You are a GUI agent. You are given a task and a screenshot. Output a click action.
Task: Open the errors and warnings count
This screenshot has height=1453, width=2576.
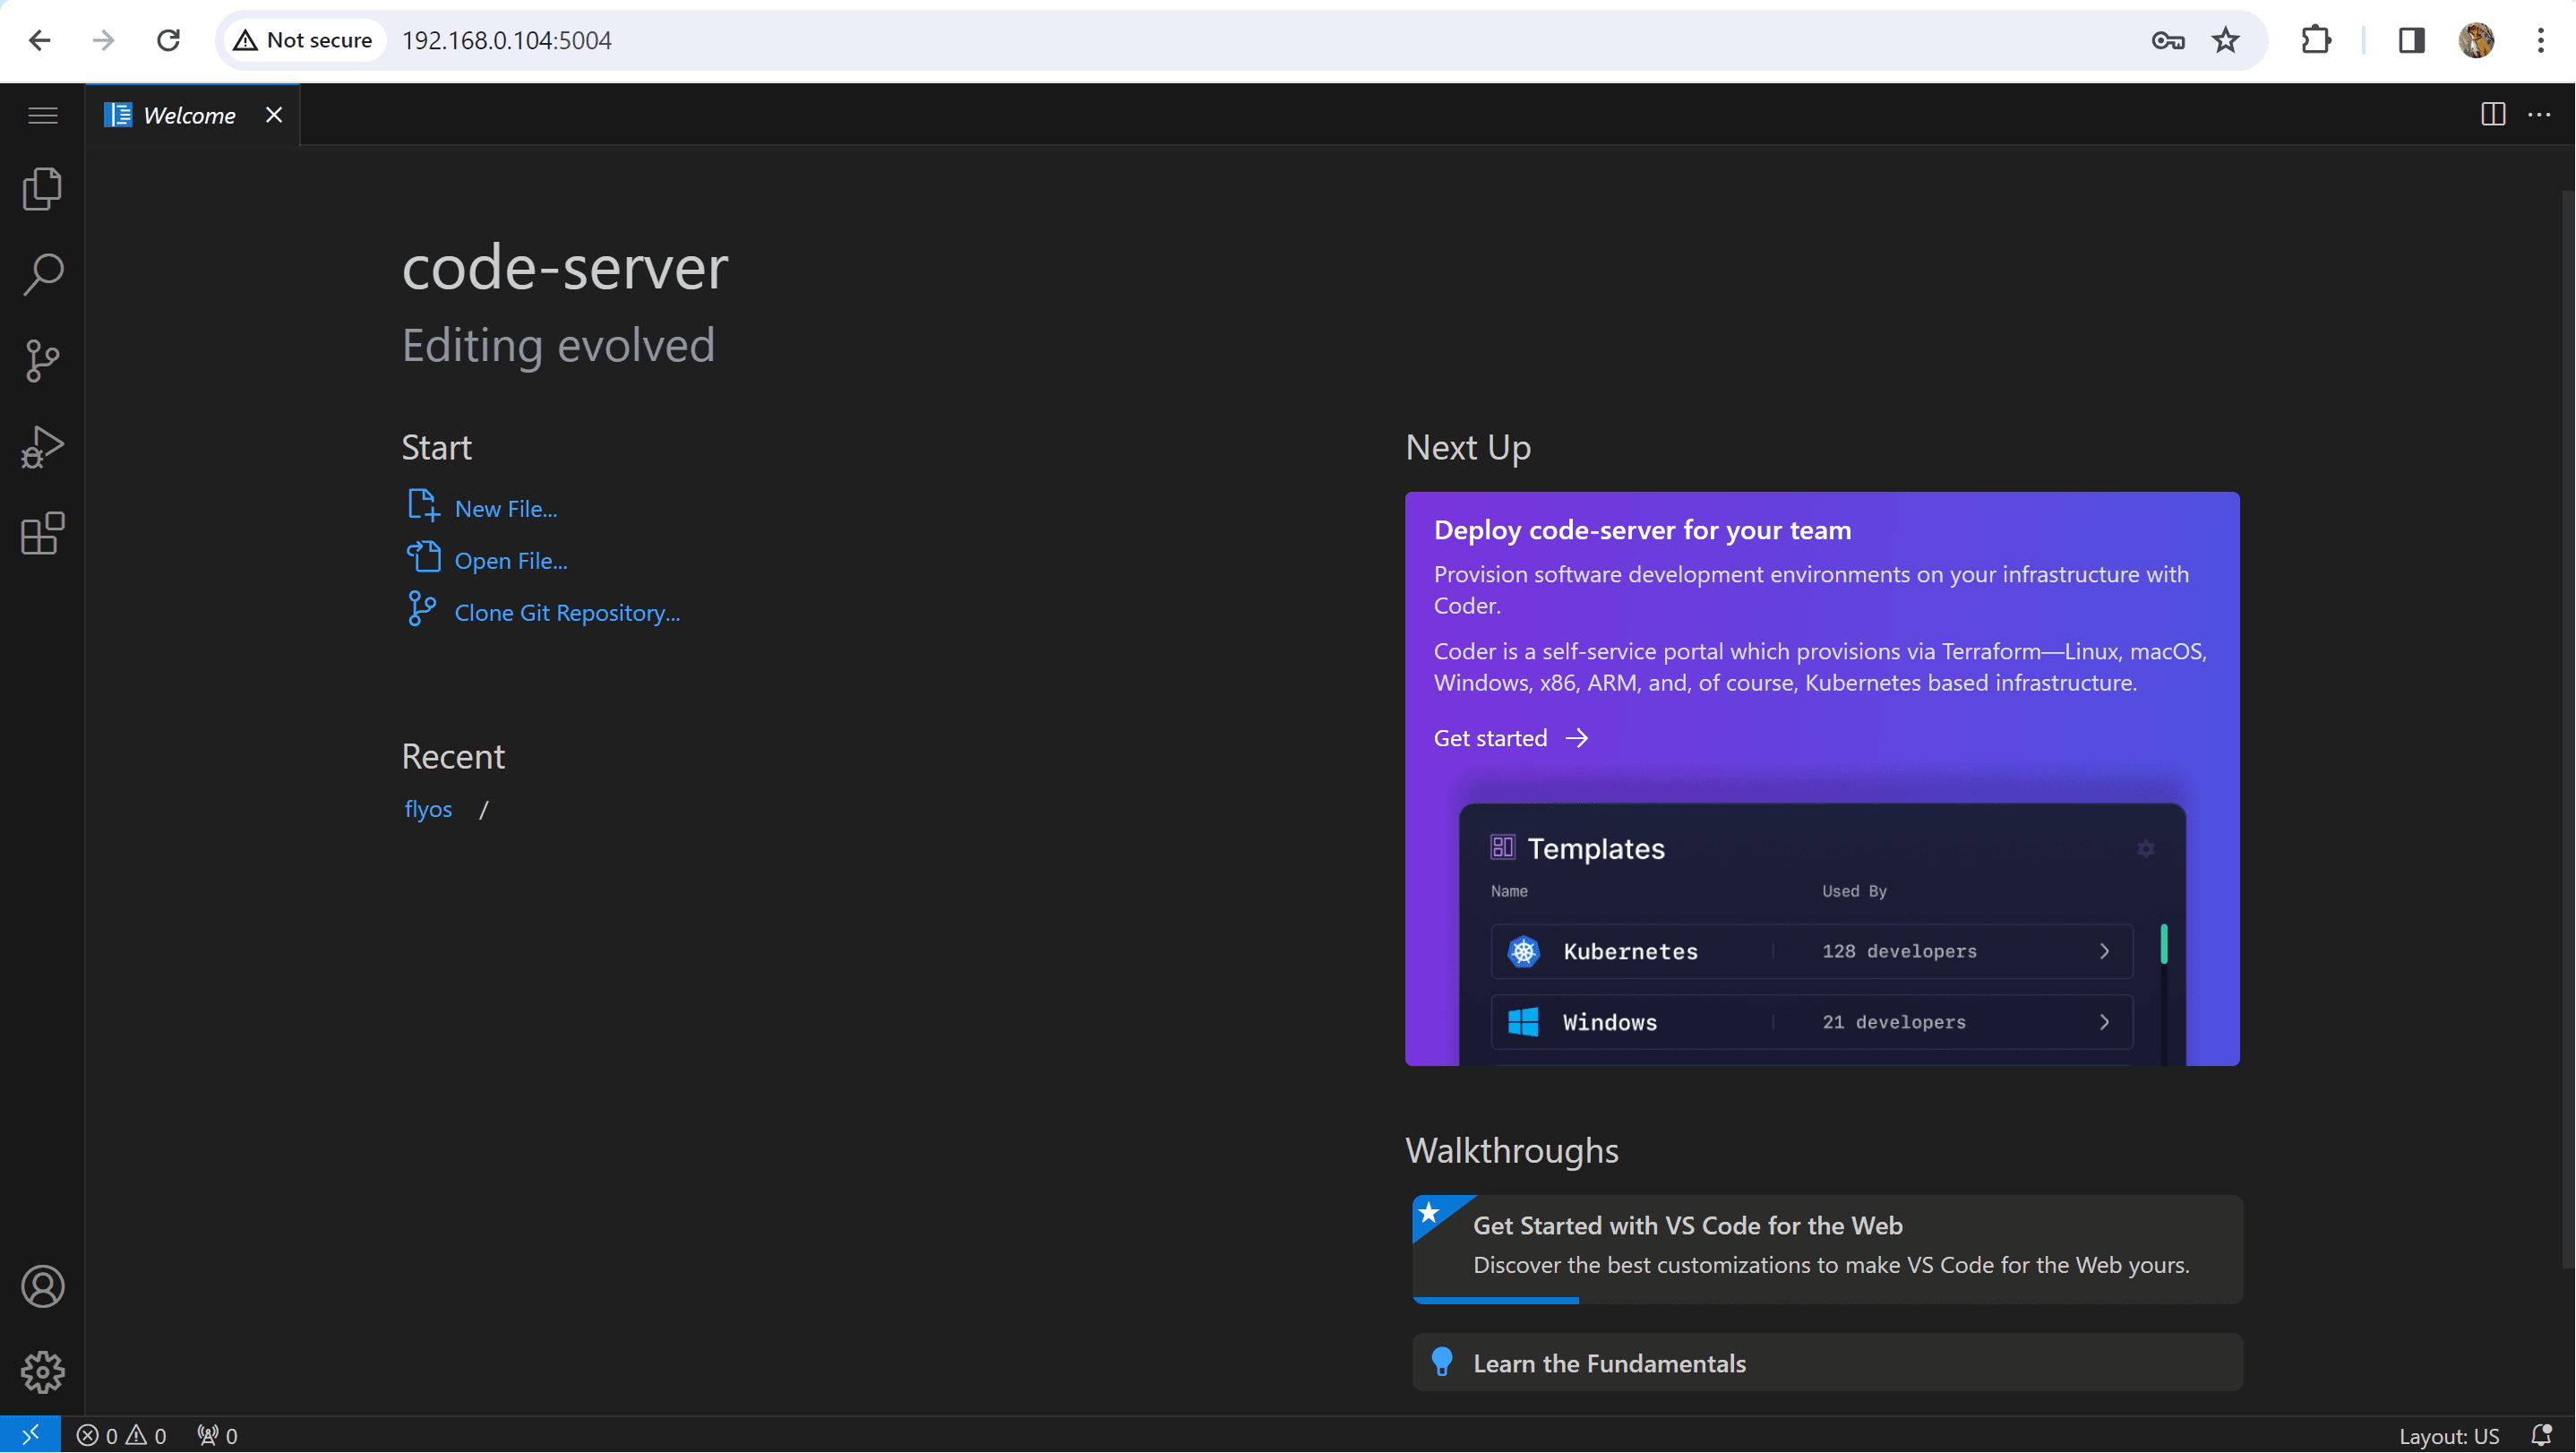121,1436
